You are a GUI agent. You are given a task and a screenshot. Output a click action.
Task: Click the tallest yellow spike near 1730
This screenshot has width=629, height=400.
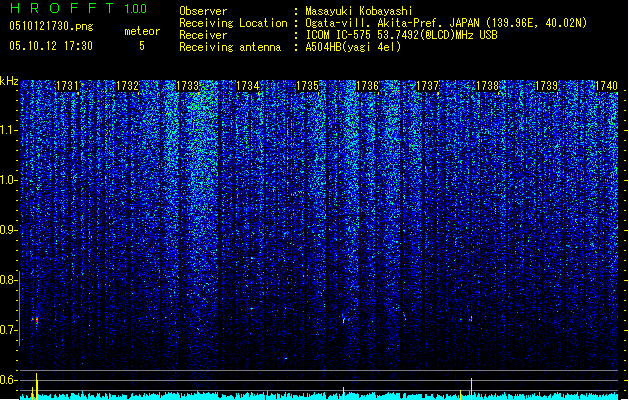click(x=37, y=386)
